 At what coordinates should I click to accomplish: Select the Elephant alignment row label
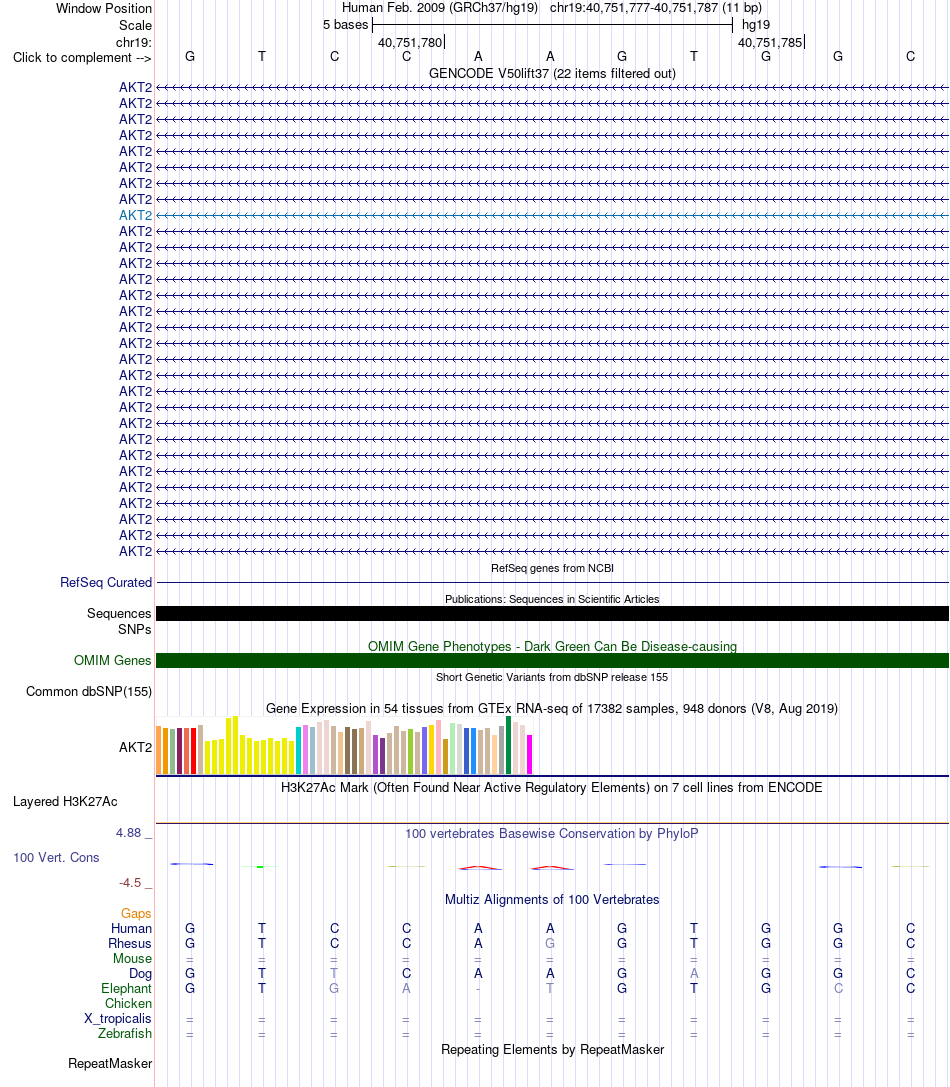[x=126, y=989]
